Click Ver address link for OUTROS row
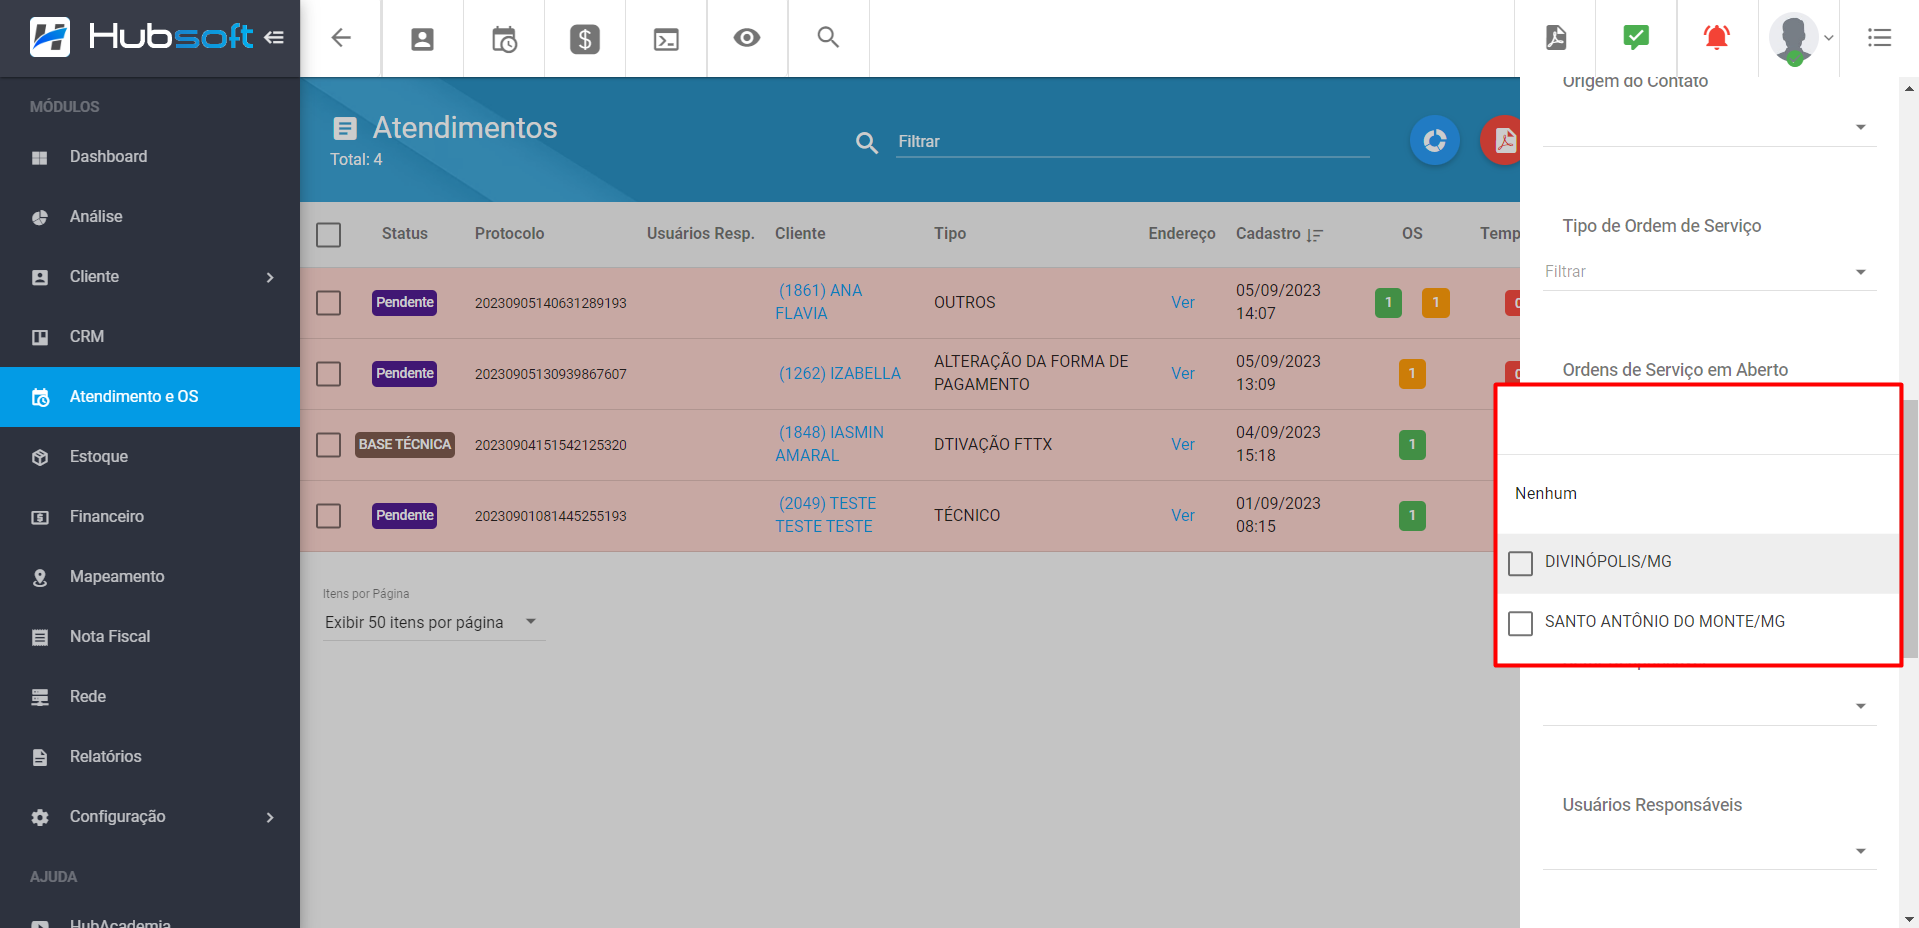 tap(1183, 302)
